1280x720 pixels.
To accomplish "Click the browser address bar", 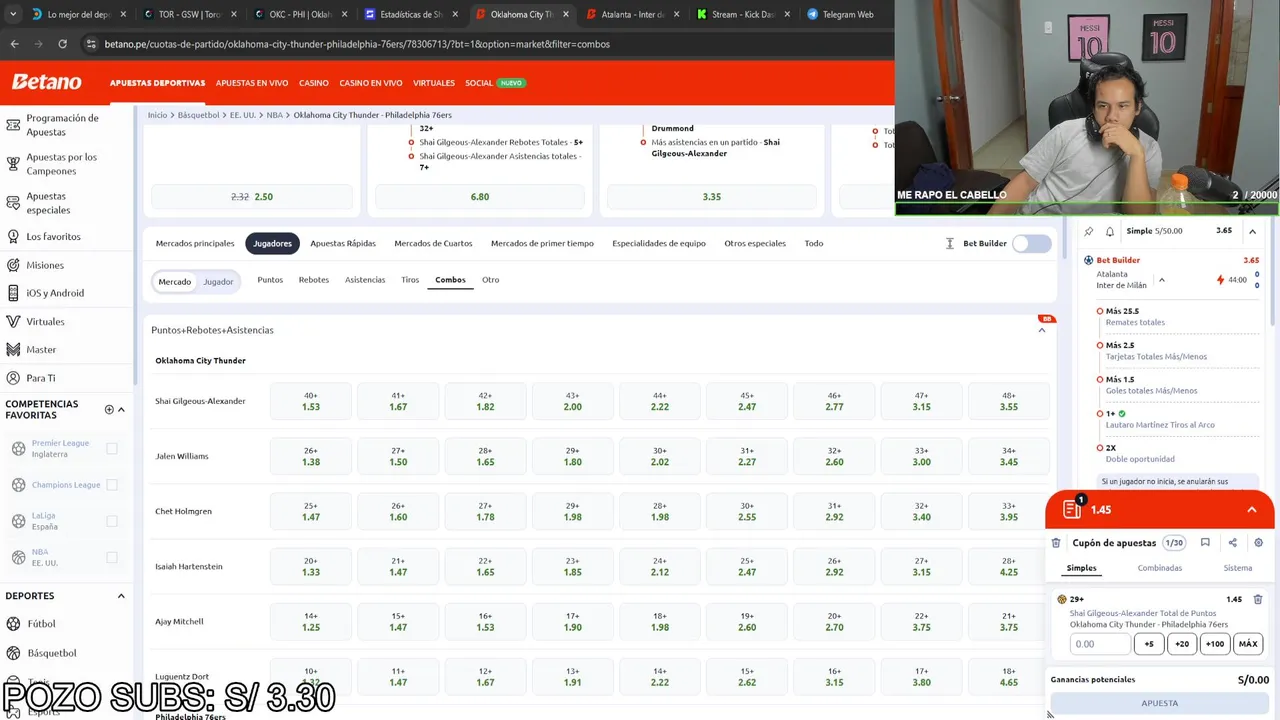I will click(480, 44).
